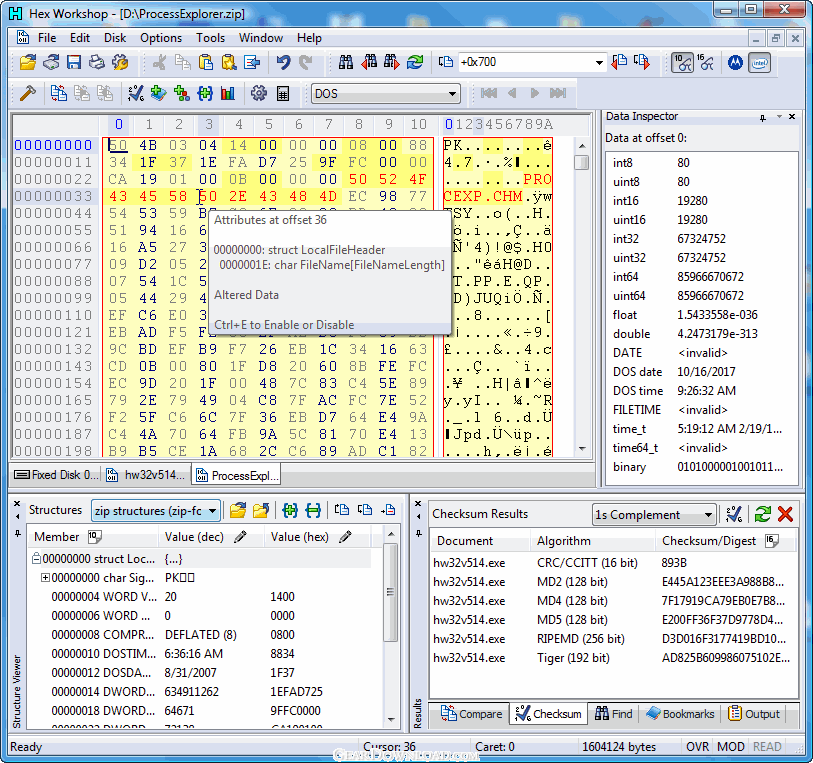
Task: Click the Value (dec) pencil edit icon
Action: tap(240, 537)
